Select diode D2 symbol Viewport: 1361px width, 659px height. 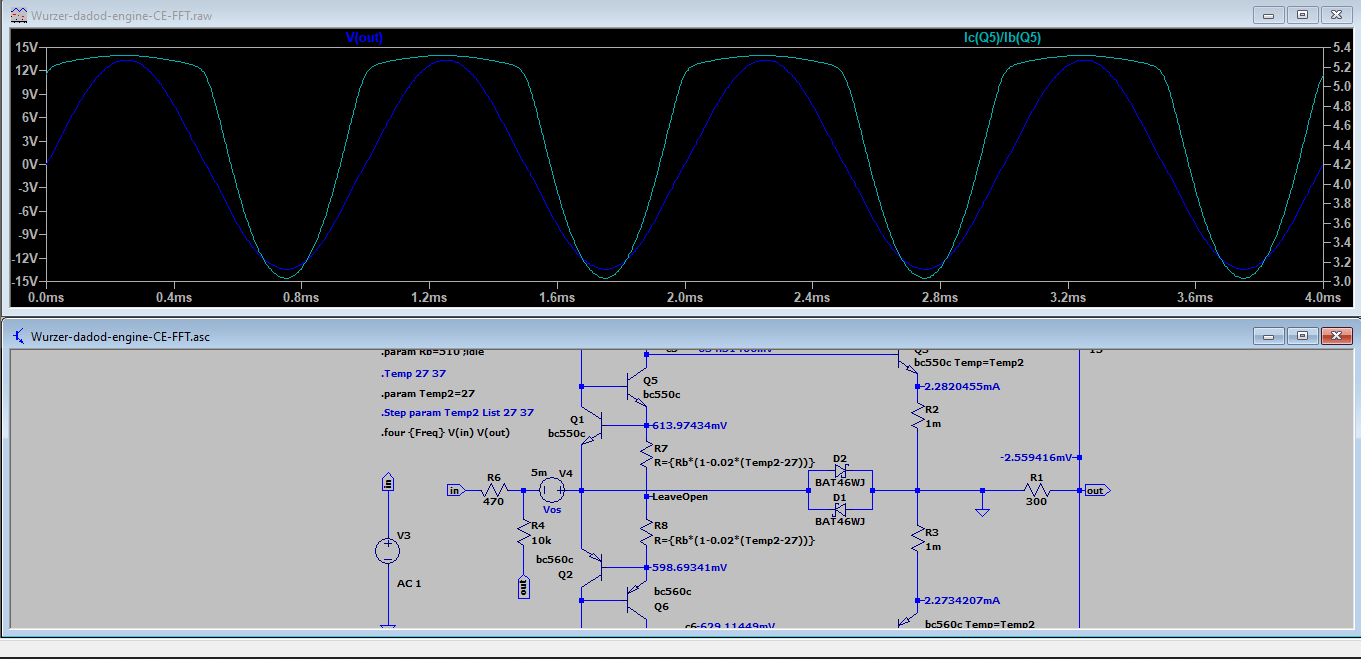pos(840,470)
